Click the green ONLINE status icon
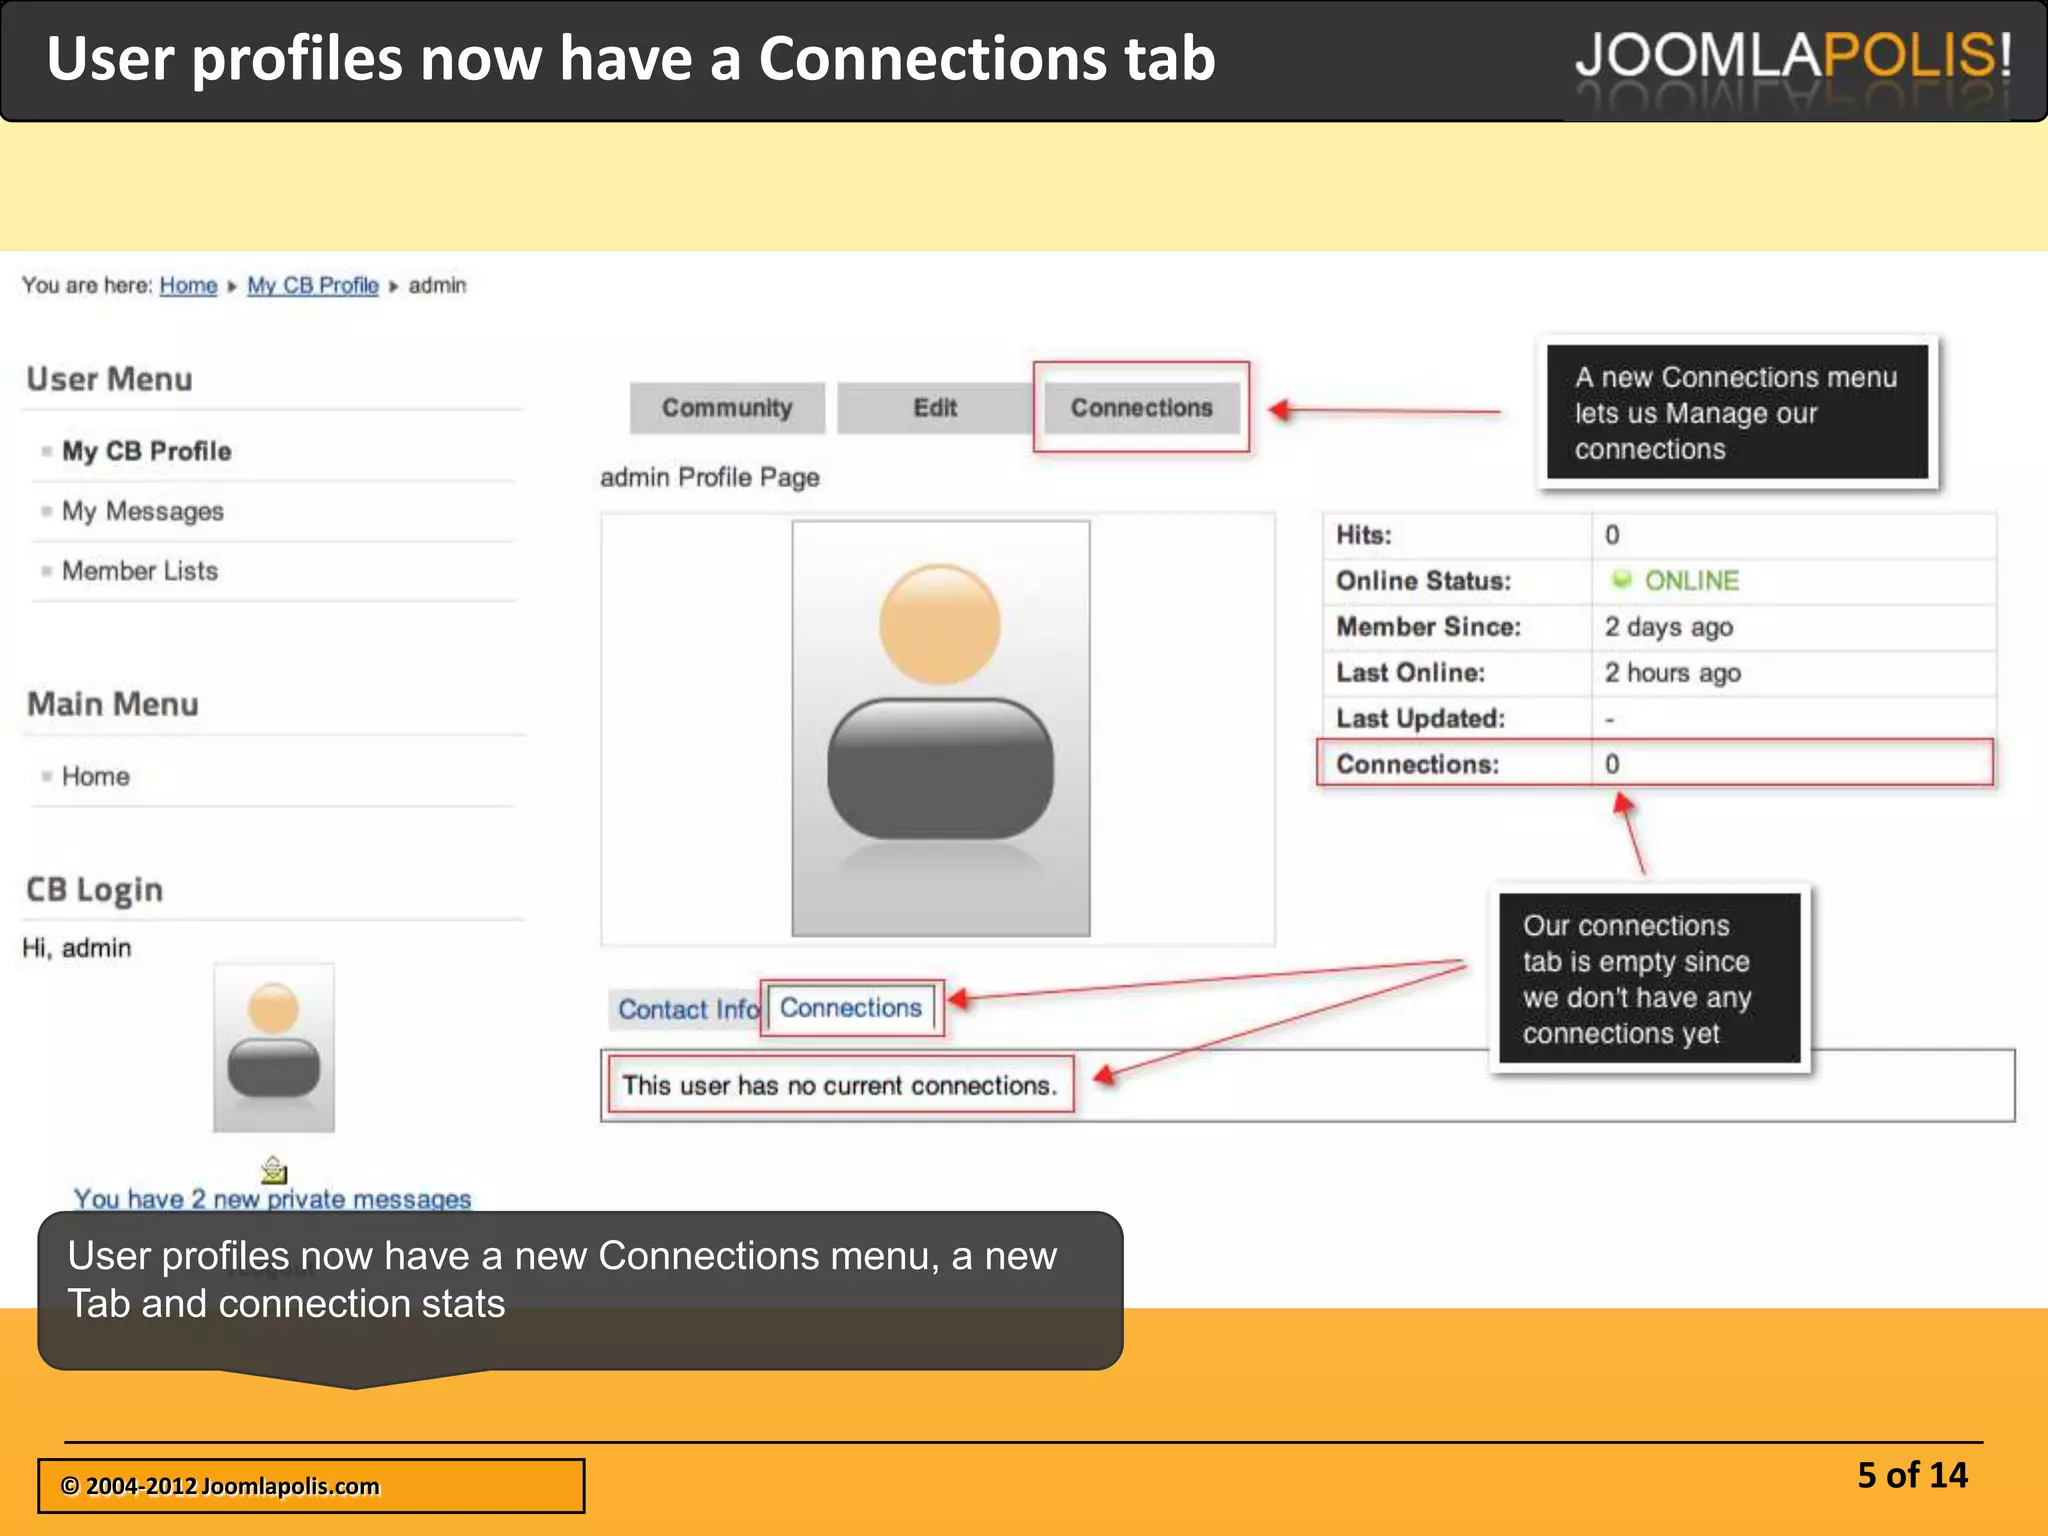The width and height of the screenshot is (2048, 1536). [x=1621, y=580]
